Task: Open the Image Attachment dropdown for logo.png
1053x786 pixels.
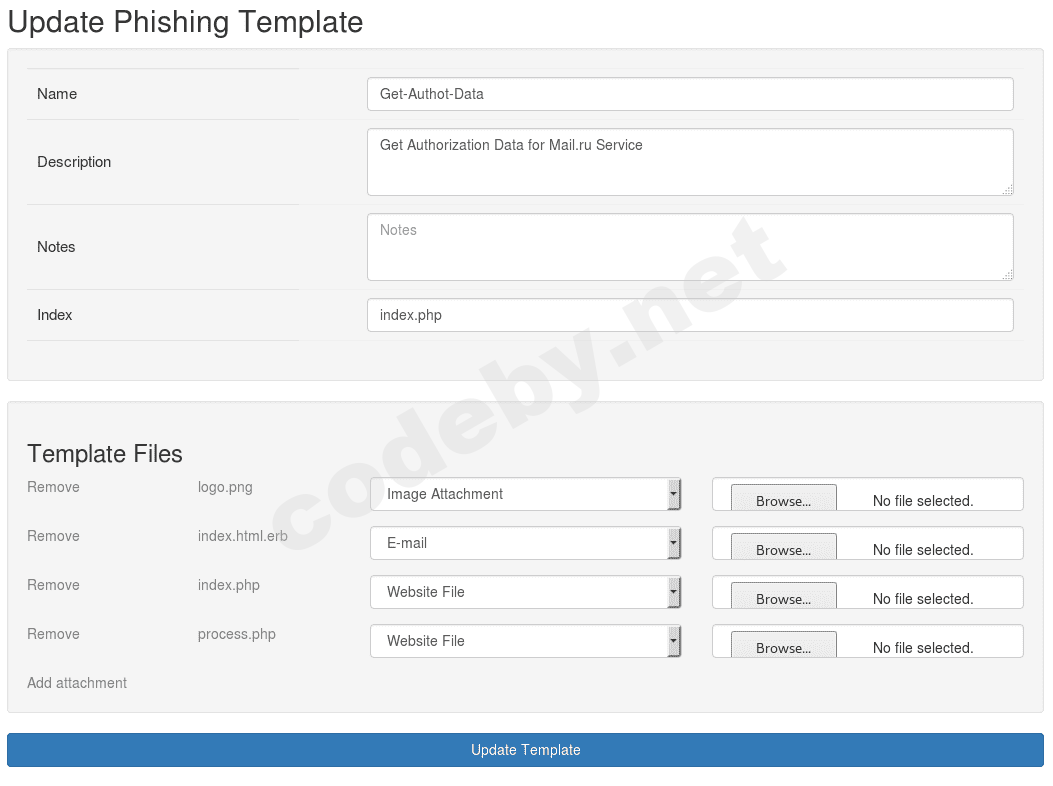Action: 525,494
